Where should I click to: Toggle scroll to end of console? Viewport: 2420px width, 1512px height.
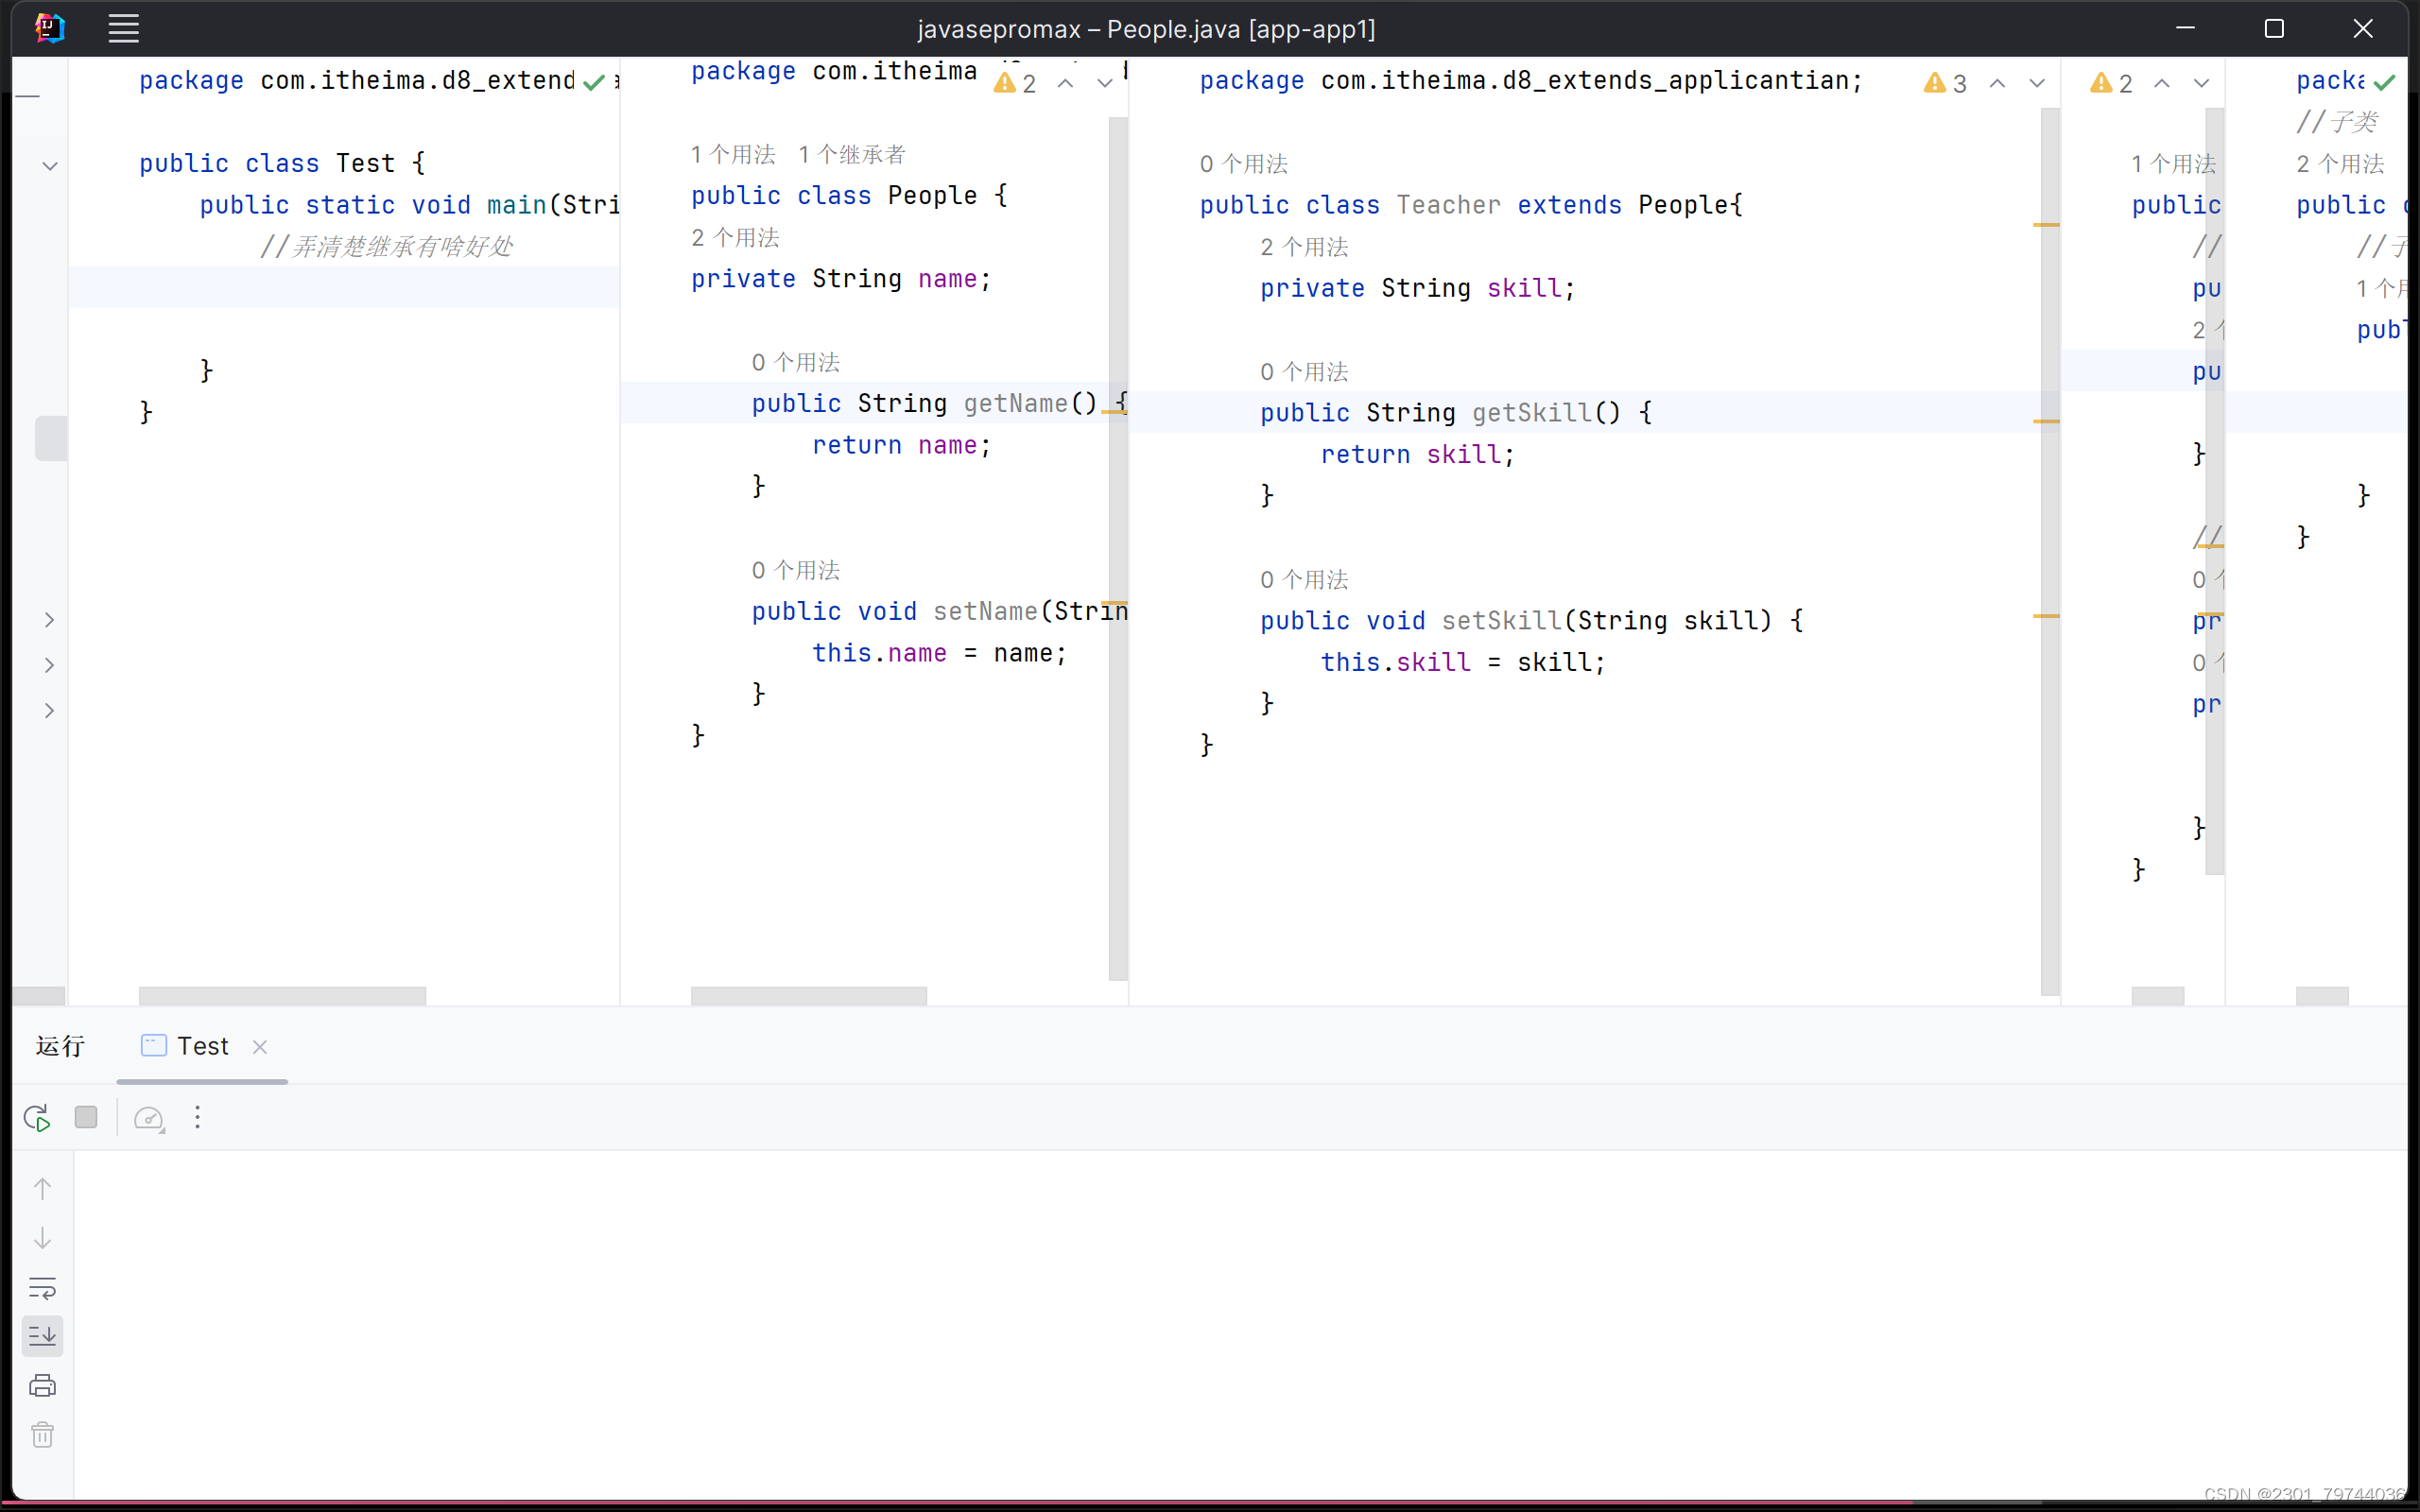coord(42,1336)
